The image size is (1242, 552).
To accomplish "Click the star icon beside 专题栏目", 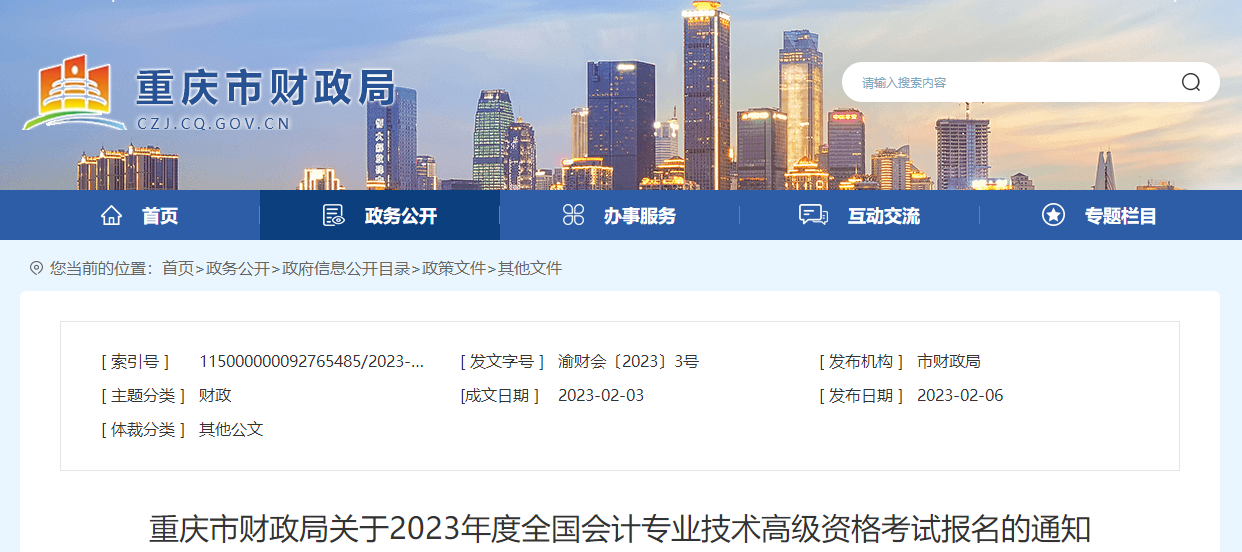I will coord(1053,215).
